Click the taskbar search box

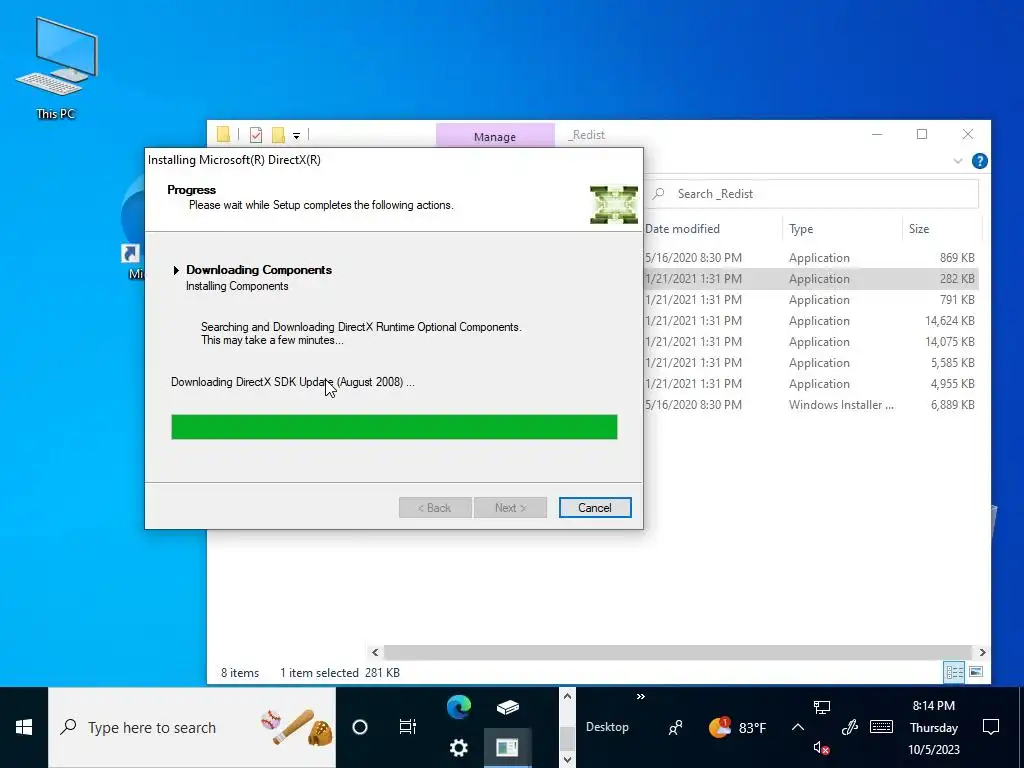[192, 728]
